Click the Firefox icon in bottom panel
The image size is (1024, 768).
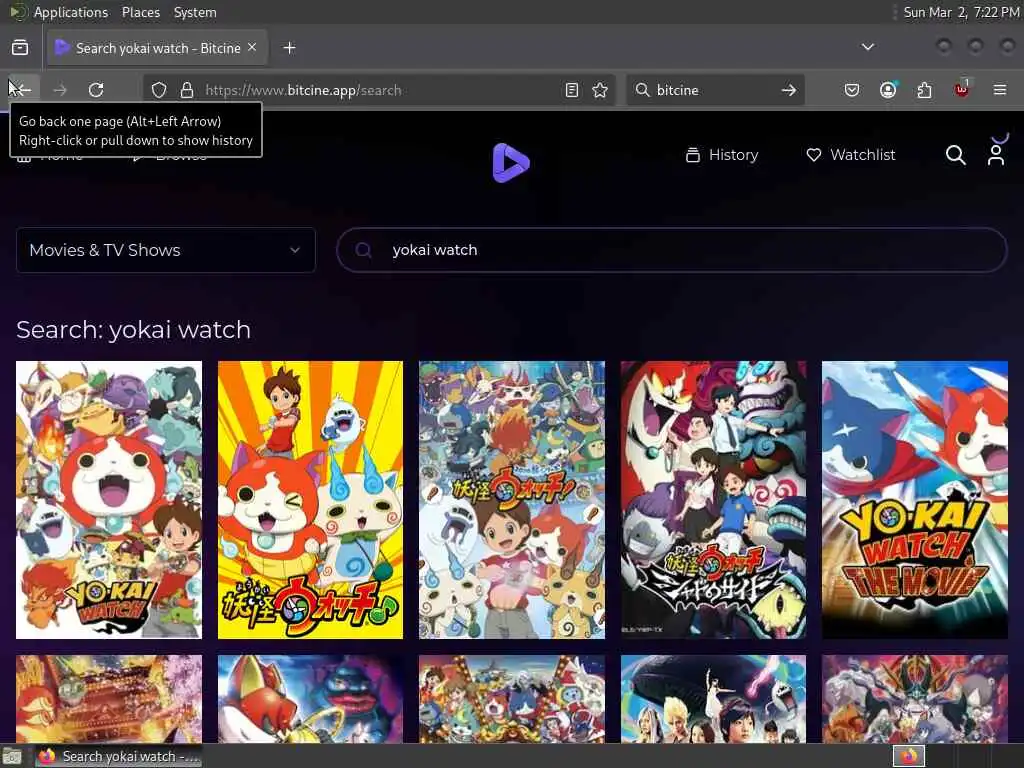pos(909,756)
